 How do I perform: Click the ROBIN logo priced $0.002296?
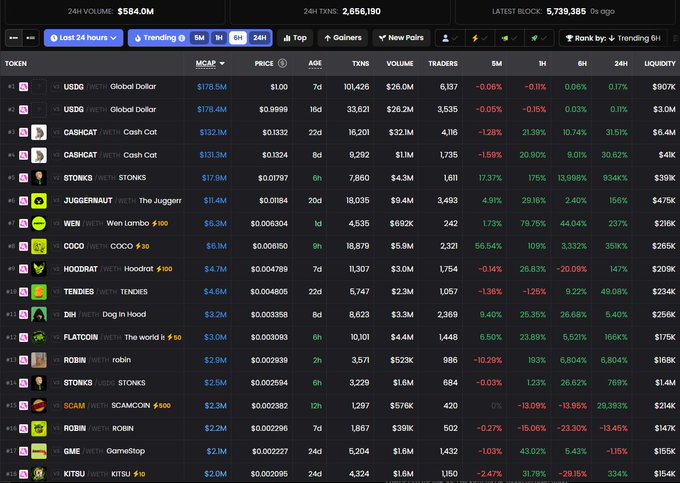click(x=39, y=428)
